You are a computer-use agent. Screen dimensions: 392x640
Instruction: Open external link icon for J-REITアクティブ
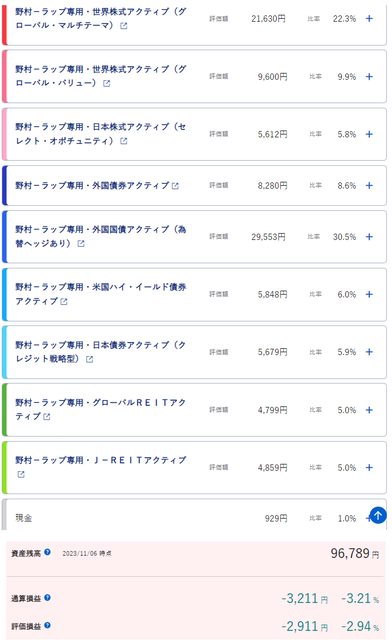coord(21,474)
